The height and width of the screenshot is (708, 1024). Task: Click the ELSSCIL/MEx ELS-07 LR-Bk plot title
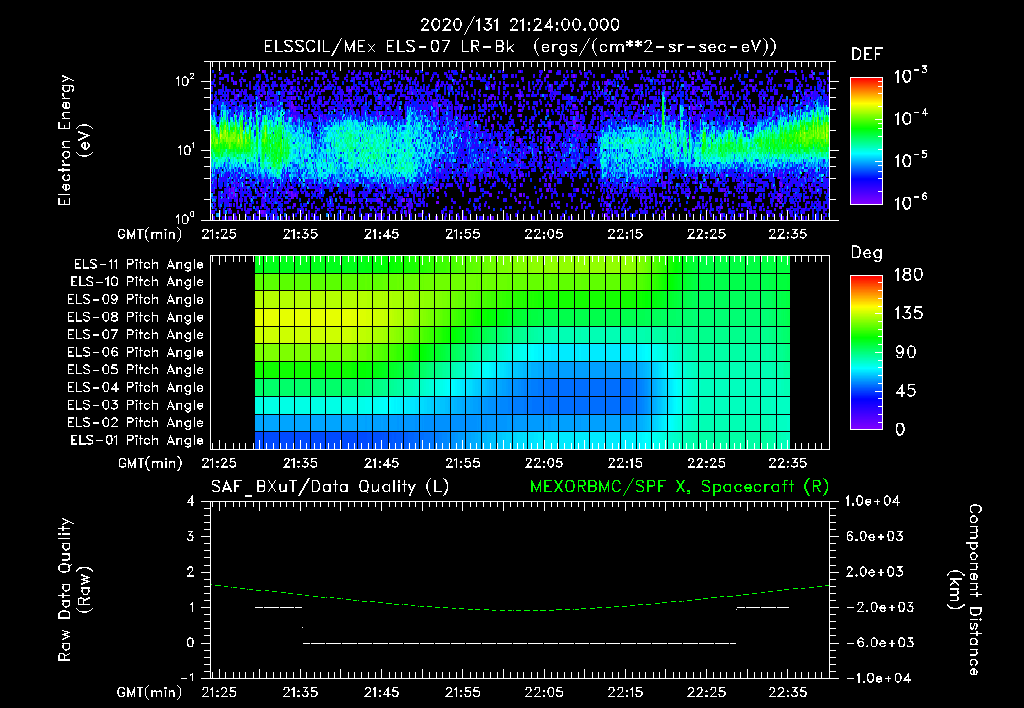pyautogui.click(x=520, y=46)
